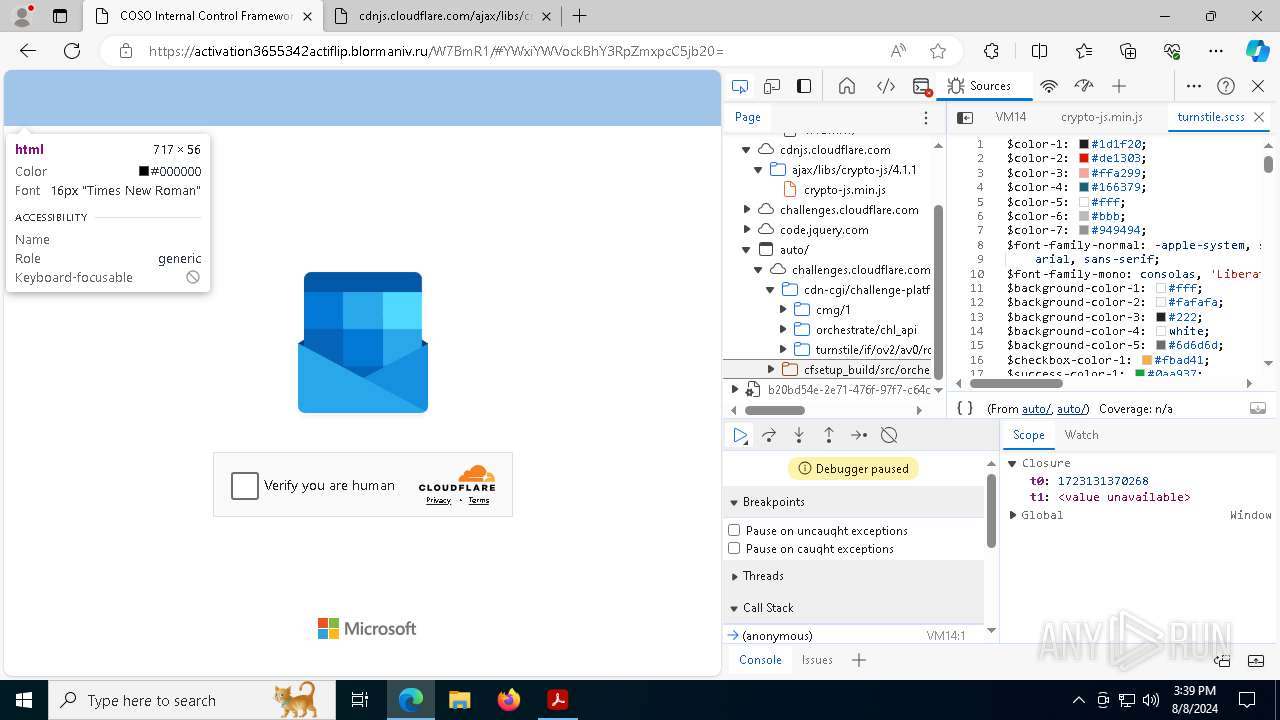
Task: Open the Windows Start menu
Action: click(x=24, y=700)
